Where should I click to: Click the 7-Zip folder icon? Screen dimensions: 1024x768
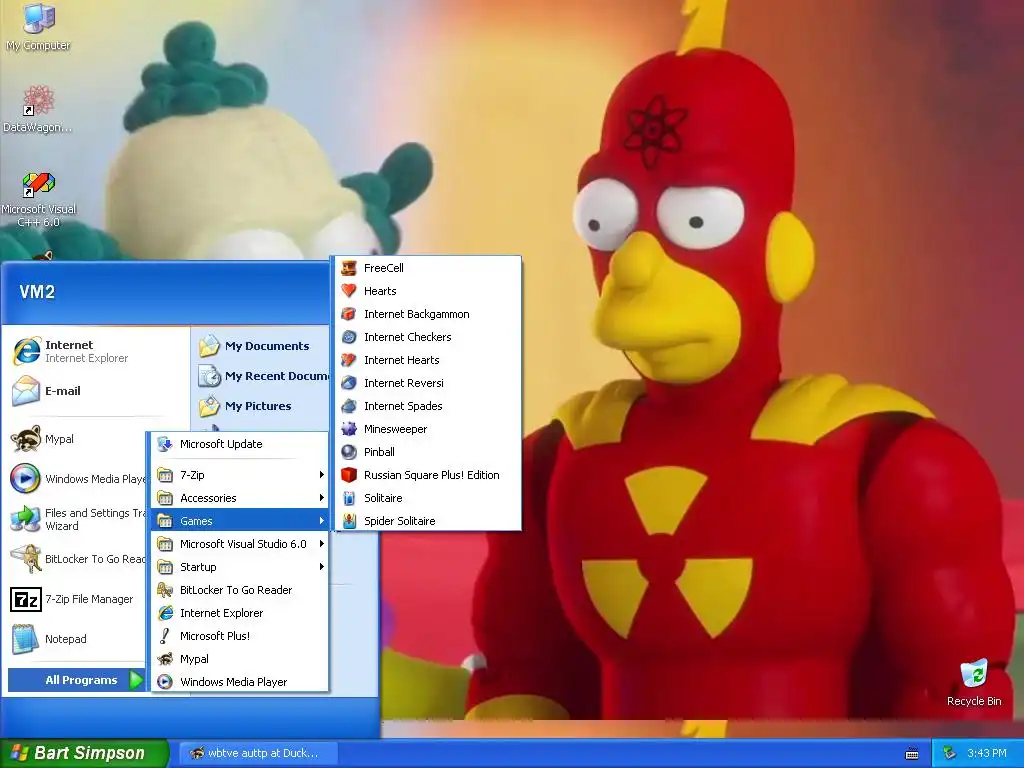point(165,475)
